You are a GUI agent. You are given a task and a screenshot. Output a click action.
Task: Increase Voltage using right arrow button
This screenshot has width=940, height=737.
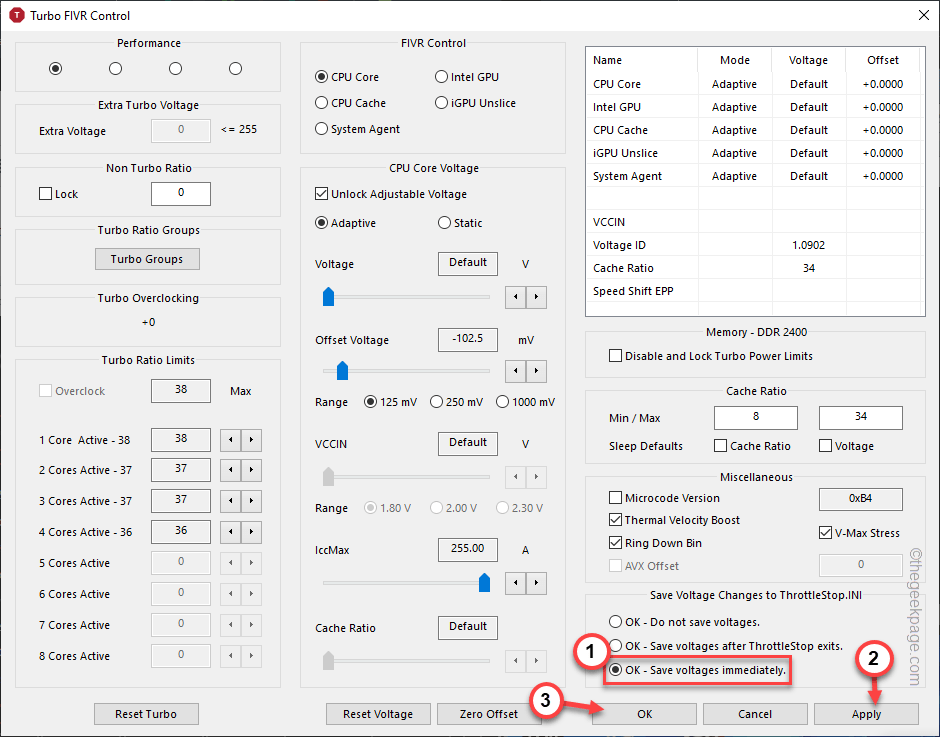click(537, 296)
